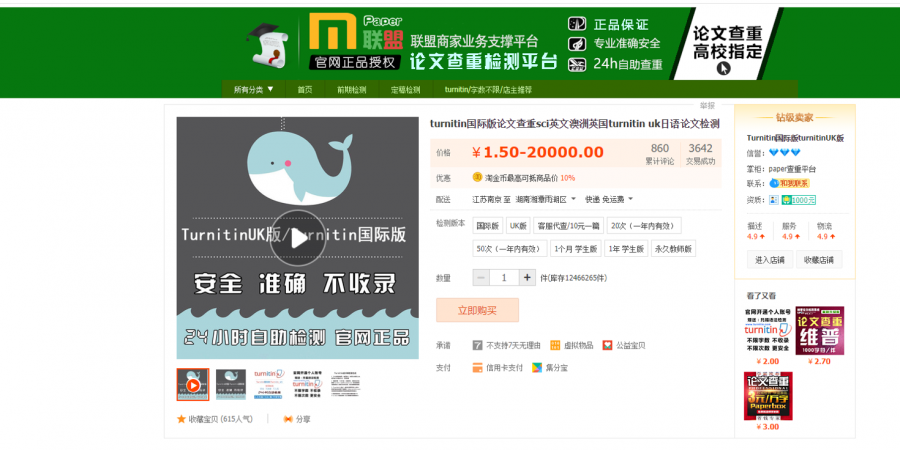Screen dimensions: 900x450
Task: Click the 信用卡支付 credit card icon
Action: point(477,367)
